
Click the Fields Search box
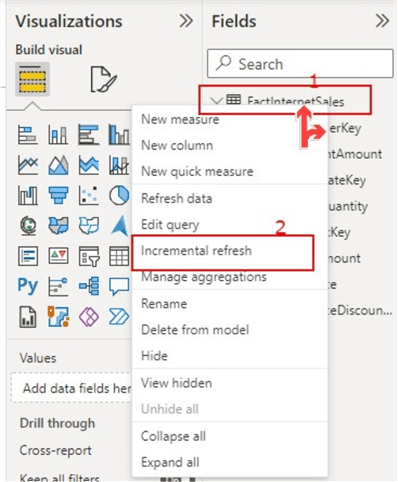tap(300, 63)
